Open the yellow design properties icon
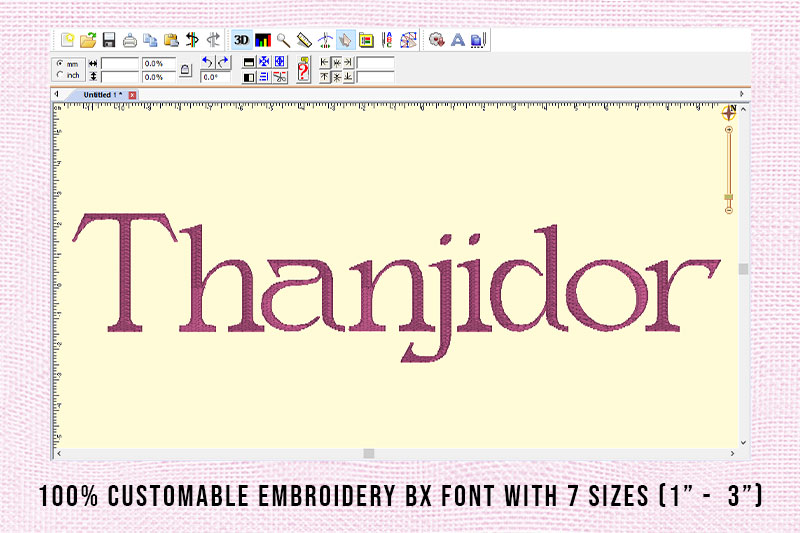This screenshot has height=533, width=800. (366, 40)
